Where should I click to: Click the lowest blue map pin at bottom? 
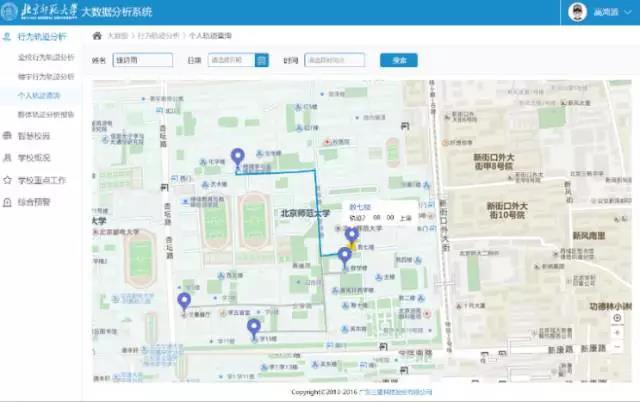(254, 326)
